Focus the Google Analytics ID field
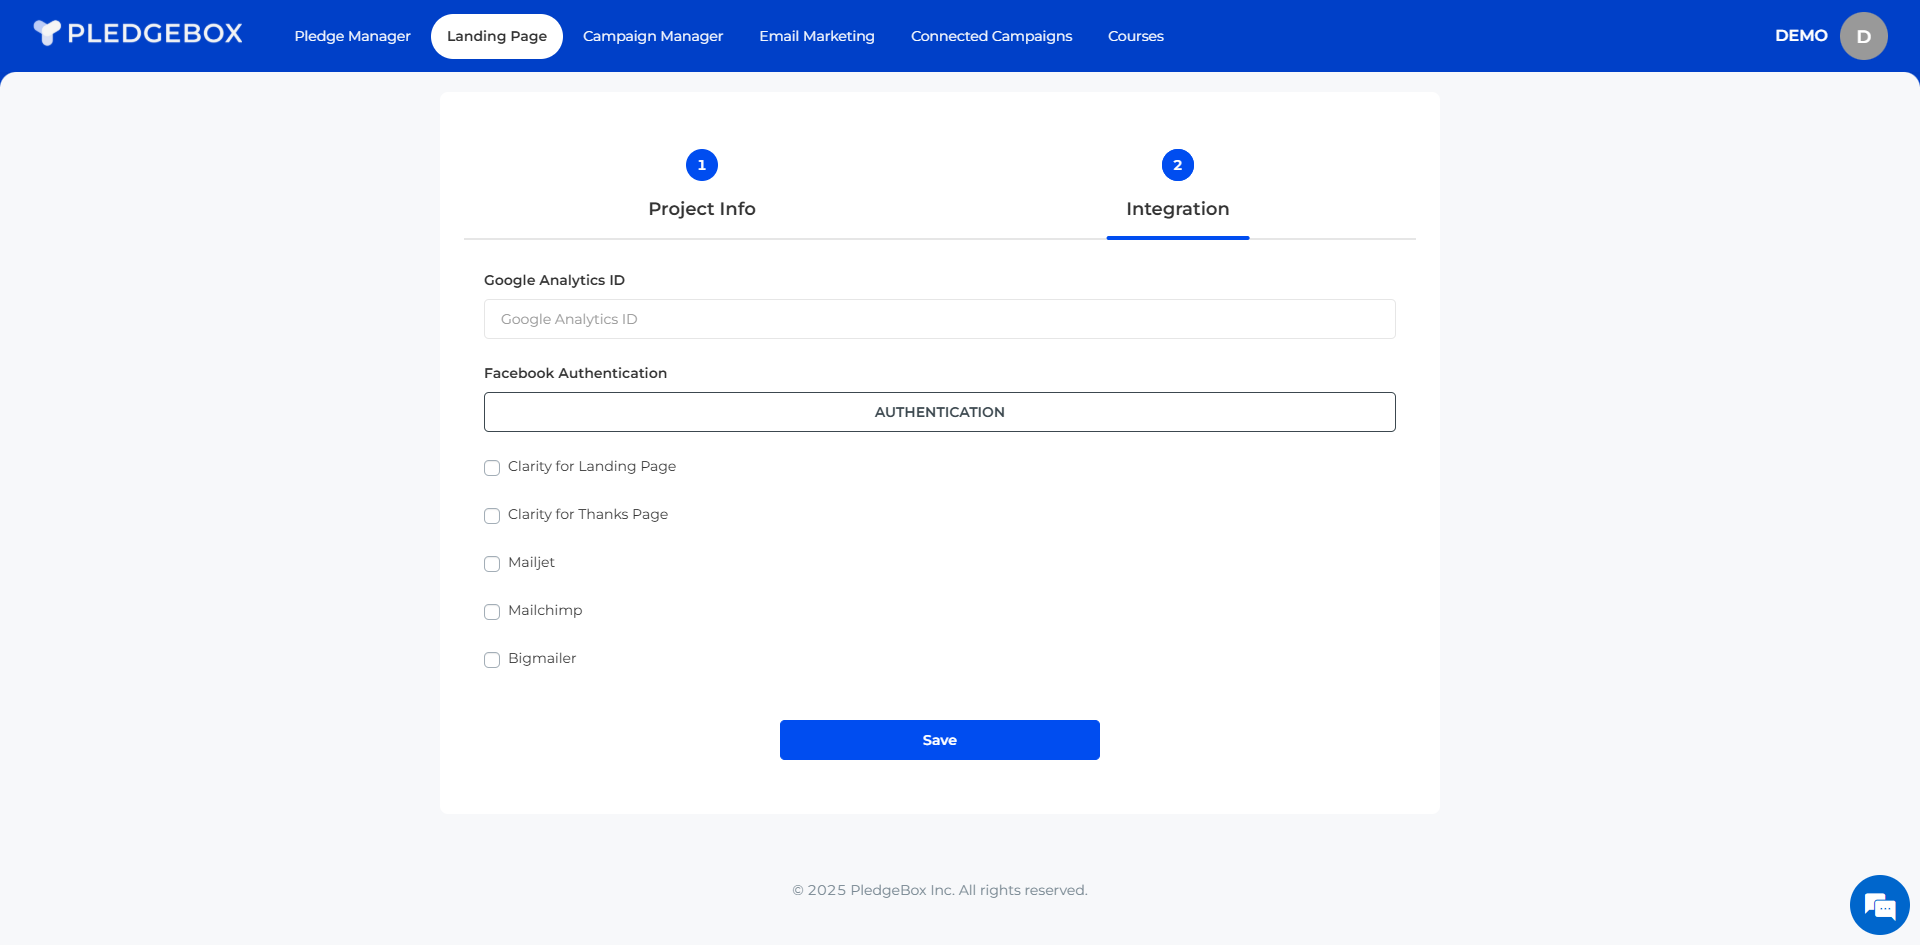 pos(940,319)
